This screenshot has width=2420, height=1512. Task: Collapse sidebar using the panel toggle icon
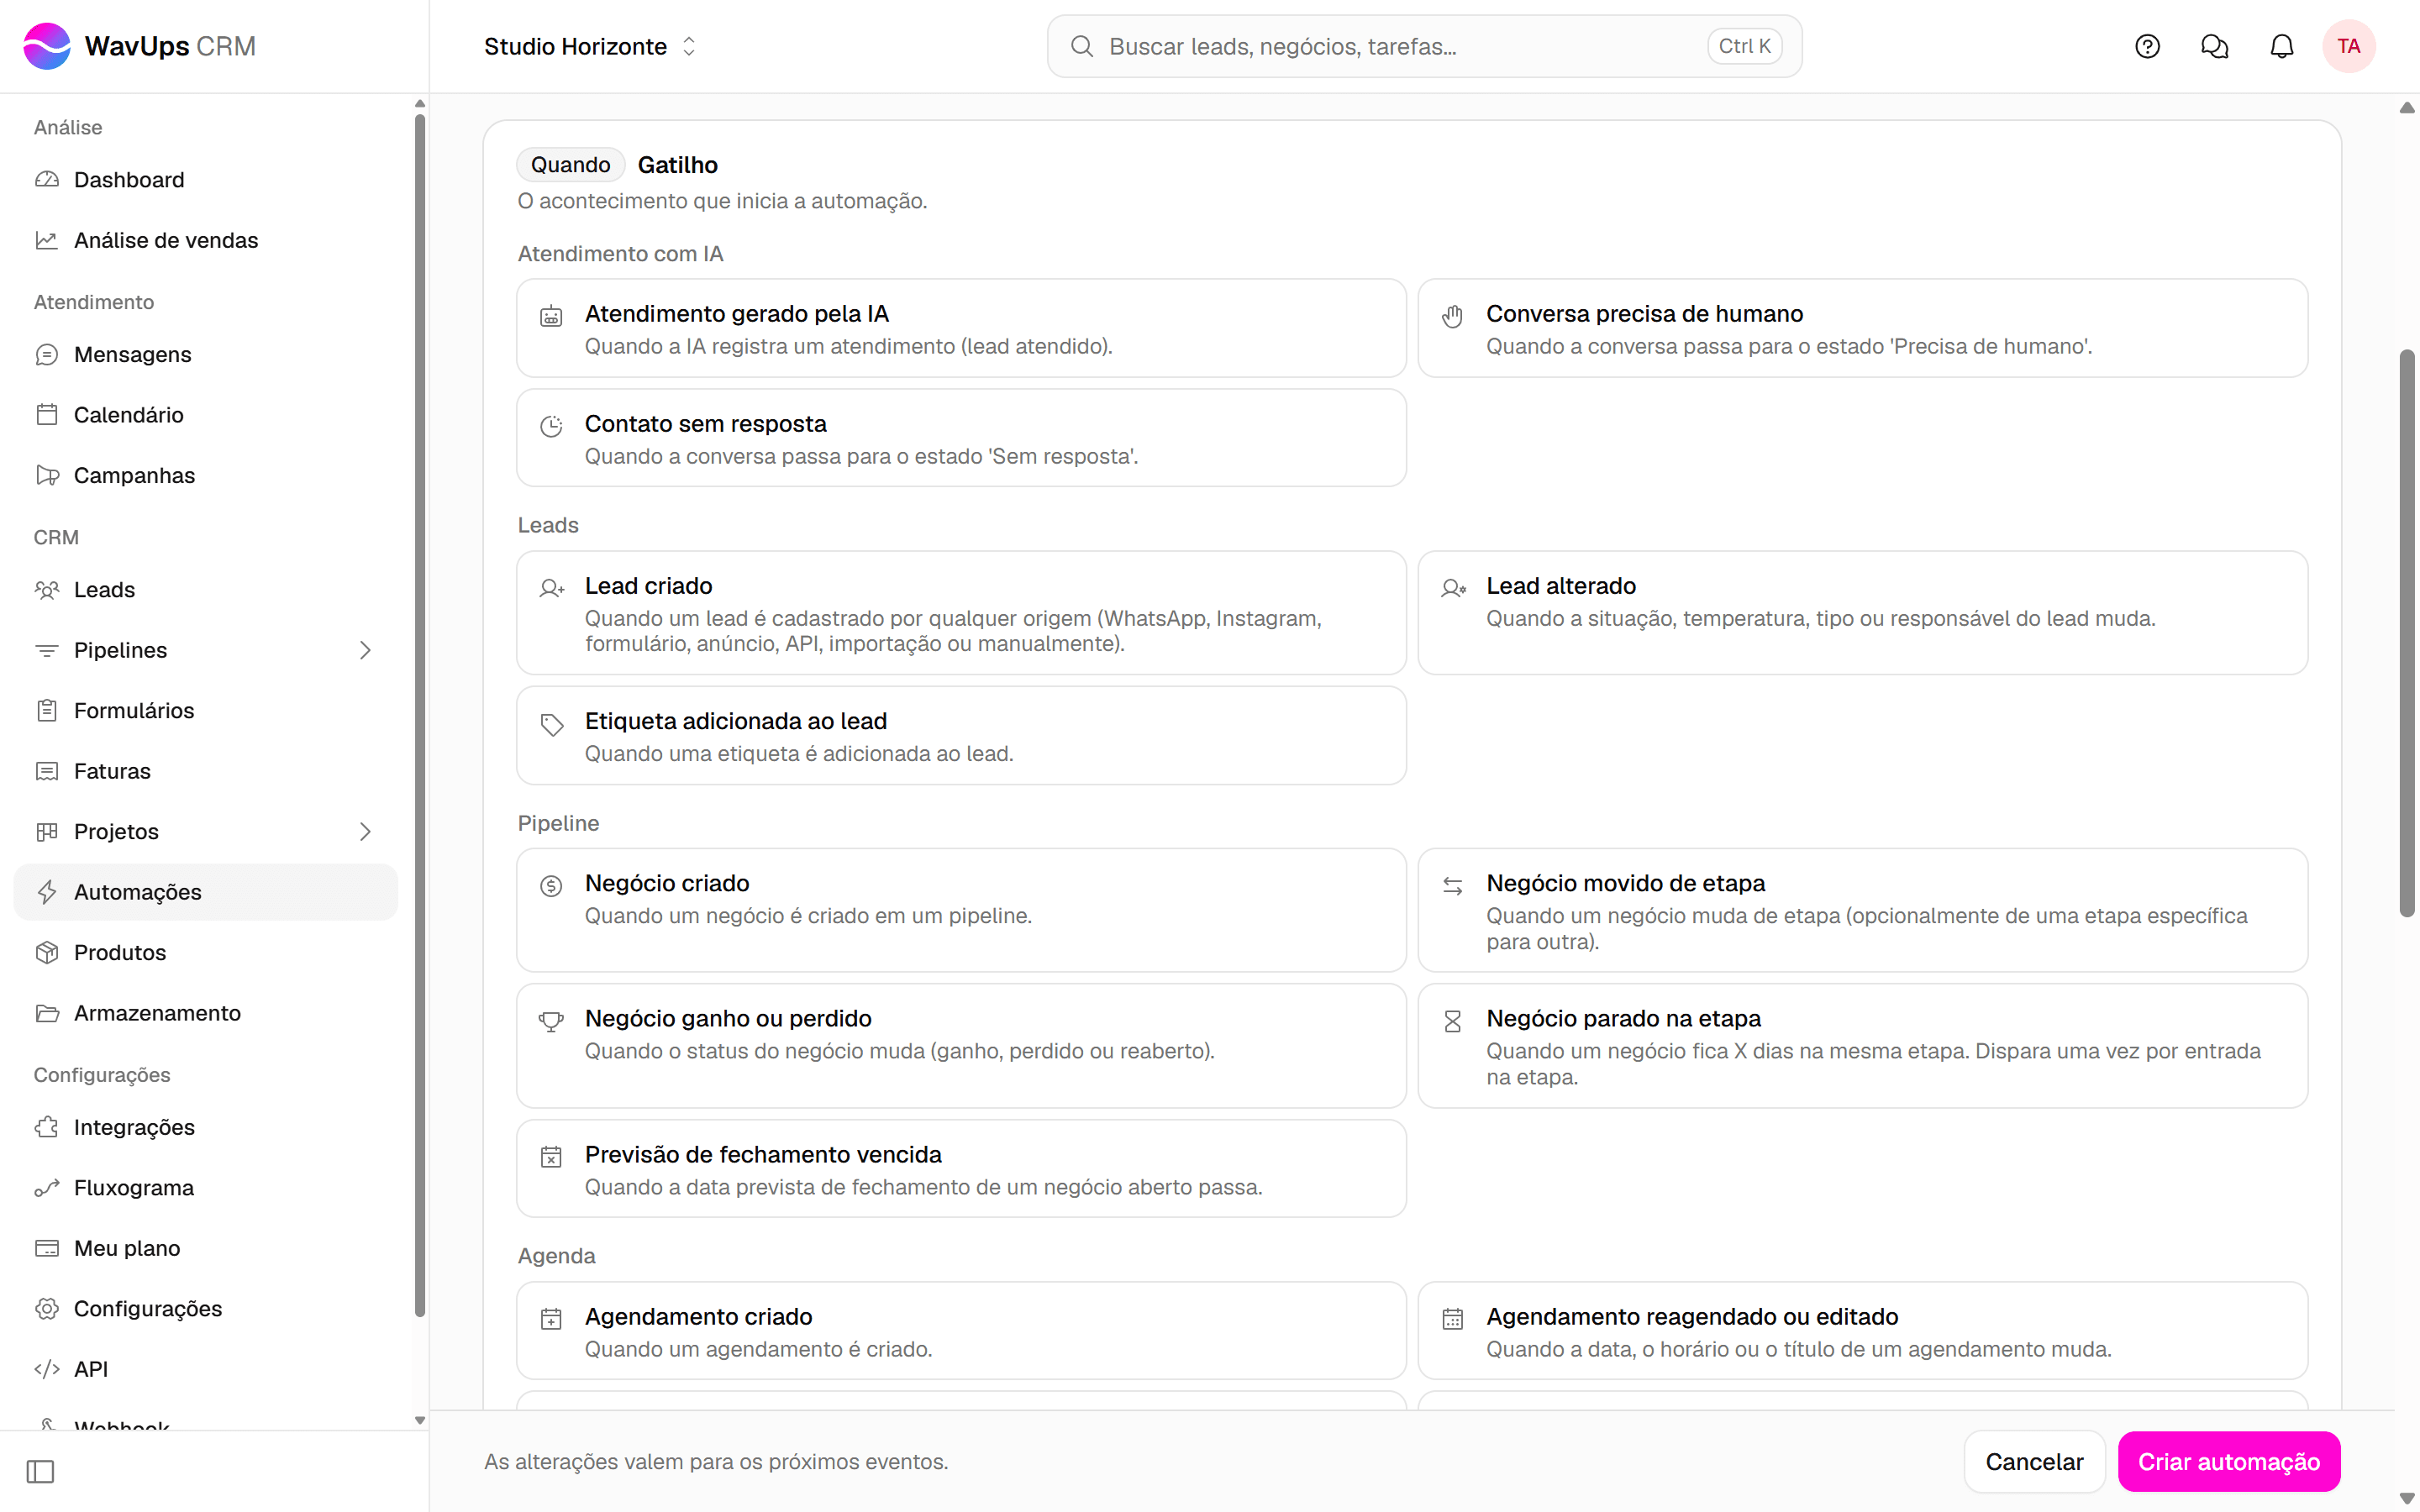(x=40, y=1471)
